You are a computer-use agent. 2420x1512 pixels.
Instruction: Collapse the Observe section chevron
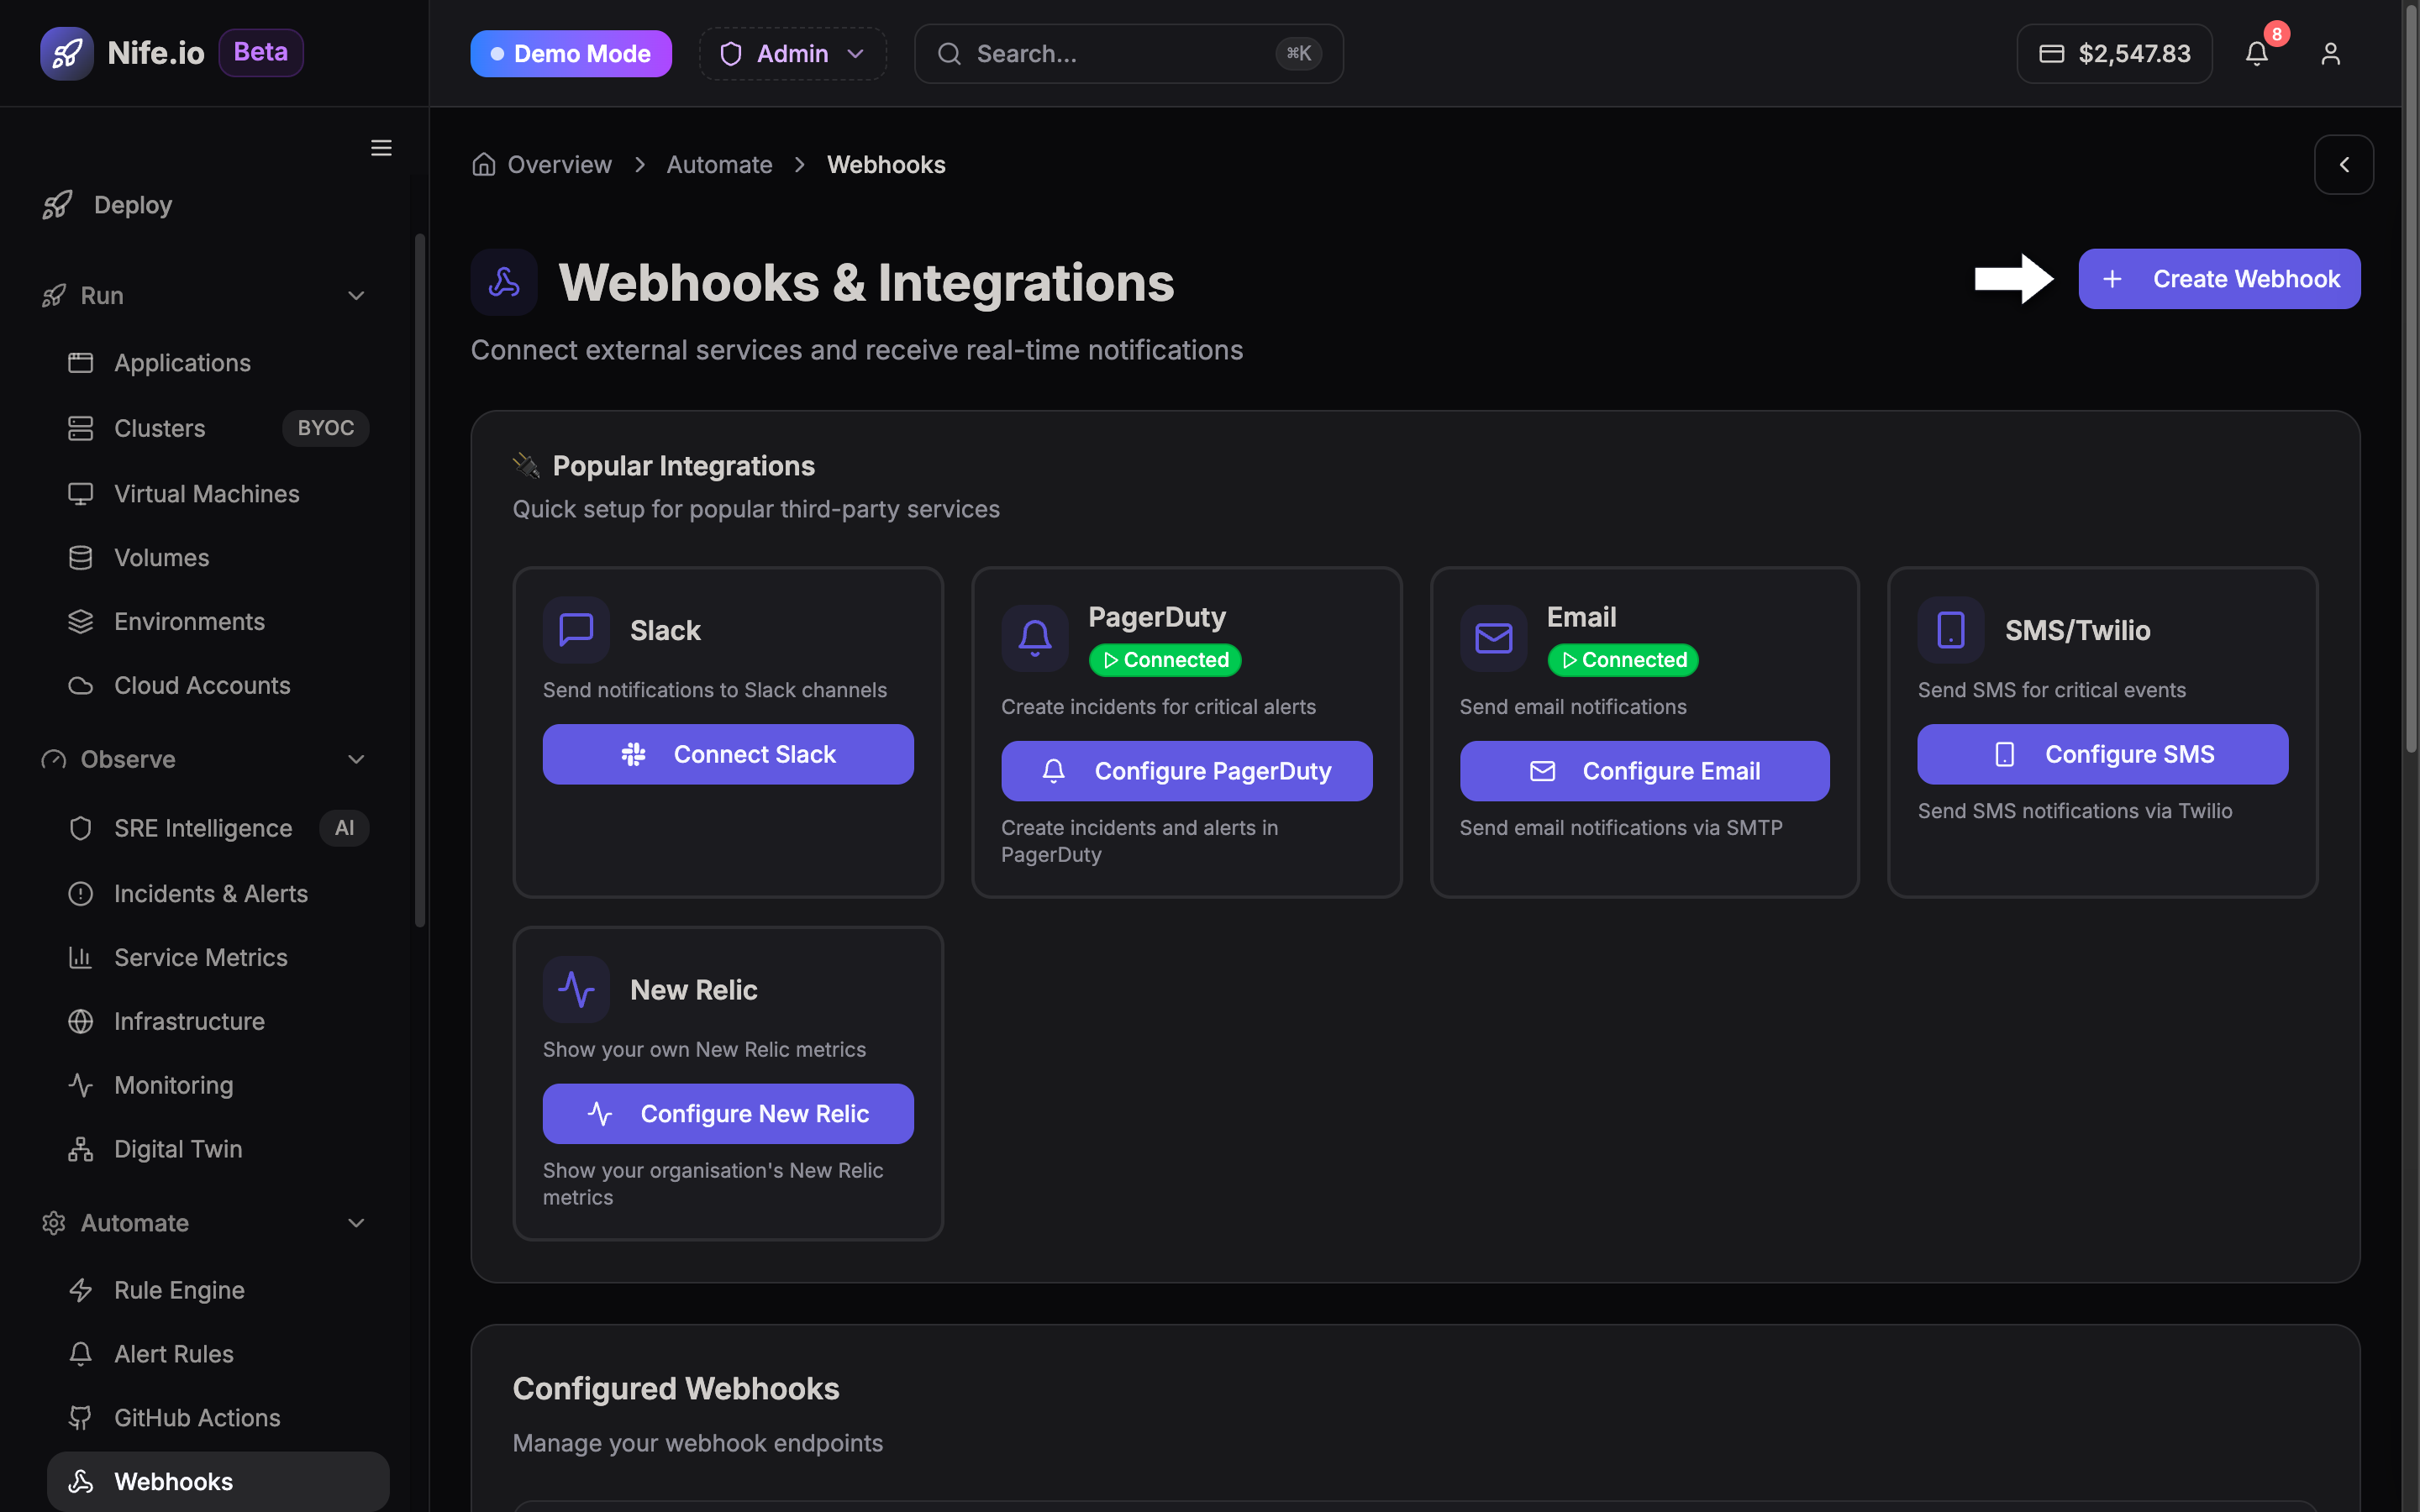(x=356, y=760)
